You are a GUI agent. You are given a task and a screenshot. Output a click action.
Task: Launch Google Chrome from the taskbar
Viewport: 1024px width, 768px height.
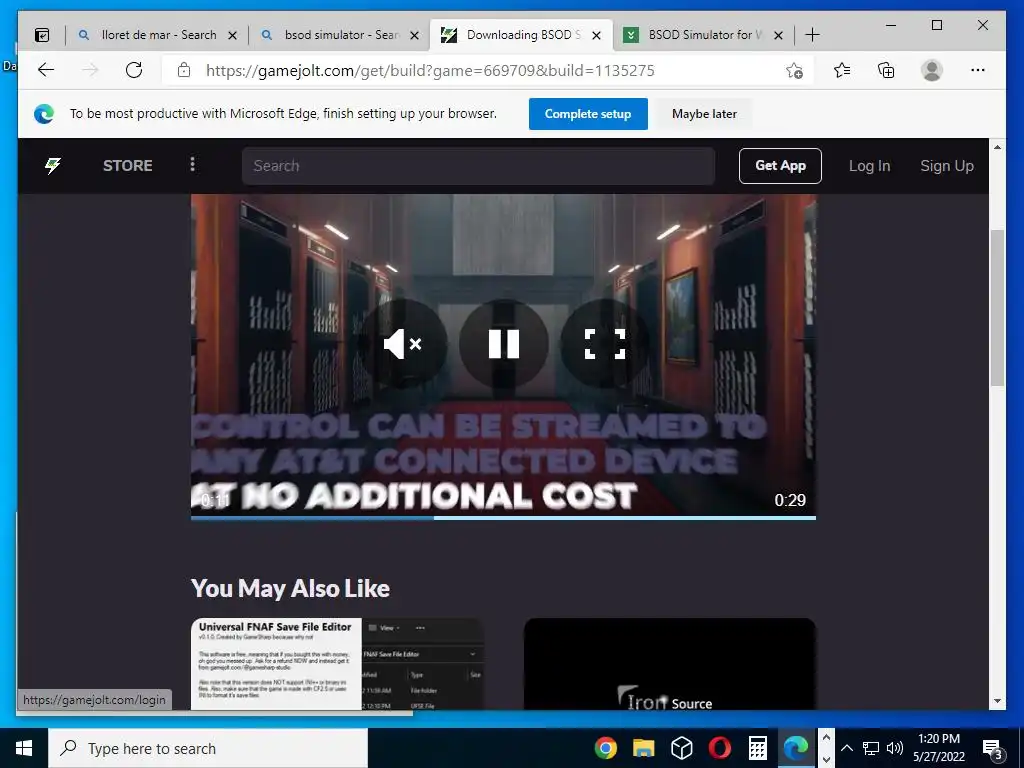coord(605,748)
